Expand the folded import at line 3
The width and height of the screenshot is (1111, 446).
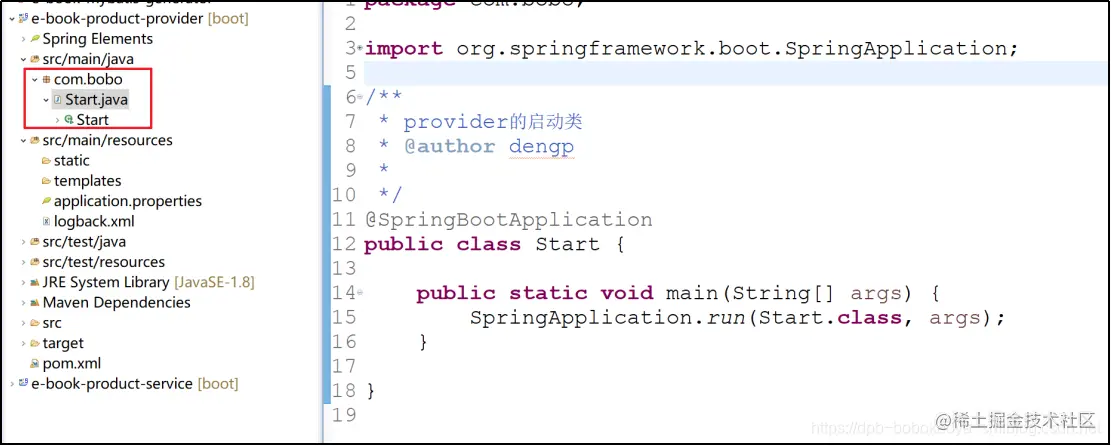360,48
